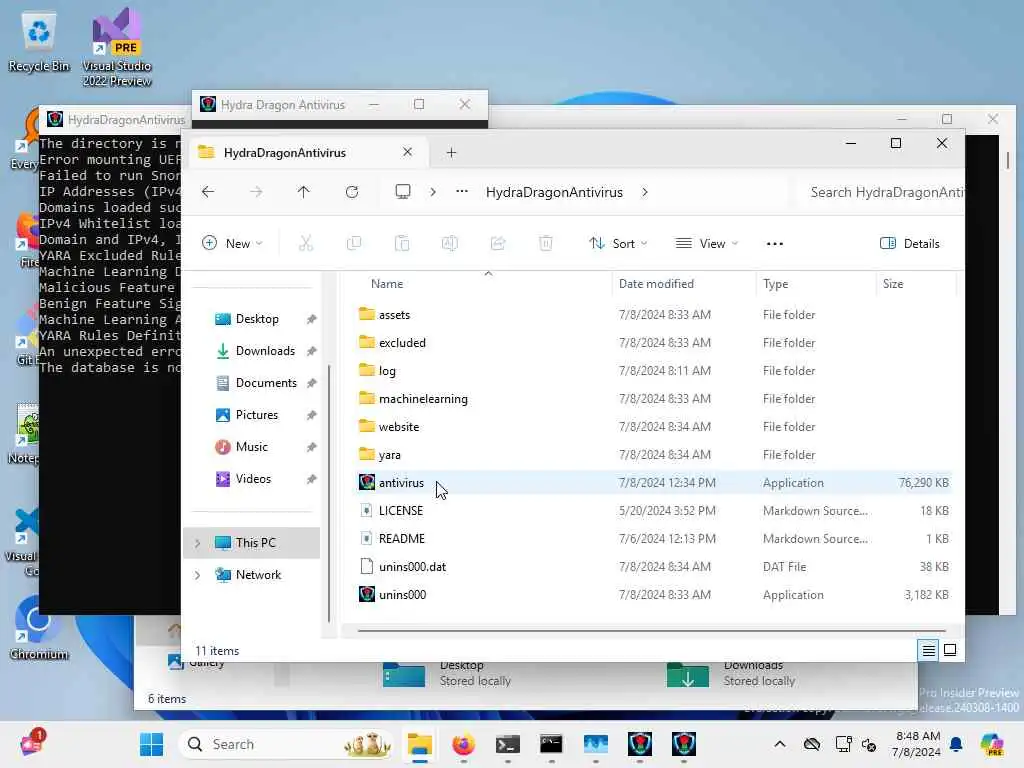Expand the Network tree node

click(x=197, y=575)
